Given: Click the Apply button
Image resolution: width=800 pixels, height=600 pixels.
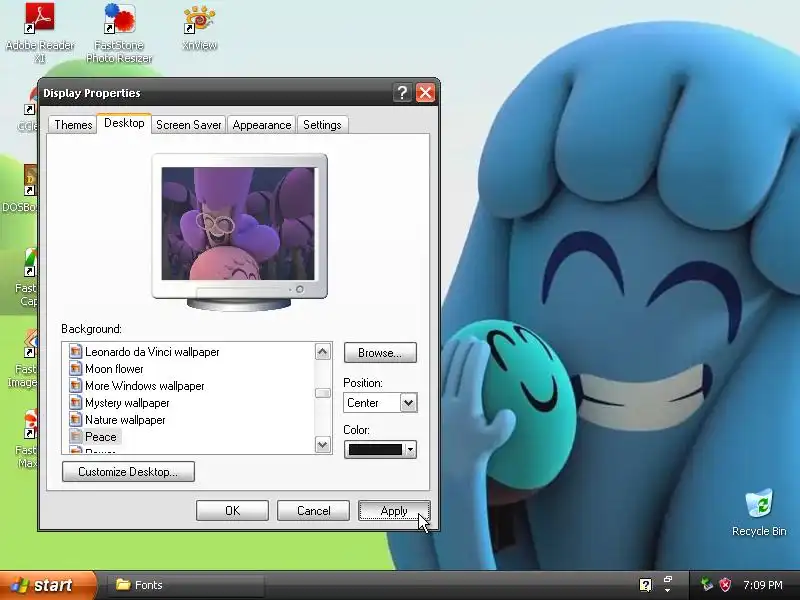Looking at the screenshot, I should coord(394,511).
